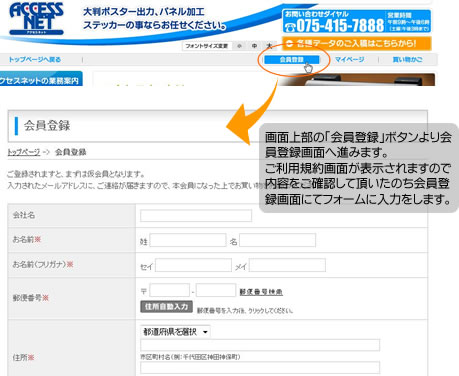The height and width of the screenshot is (376, 459).
Task: Select small font size button 小
Action: (239, 46)
